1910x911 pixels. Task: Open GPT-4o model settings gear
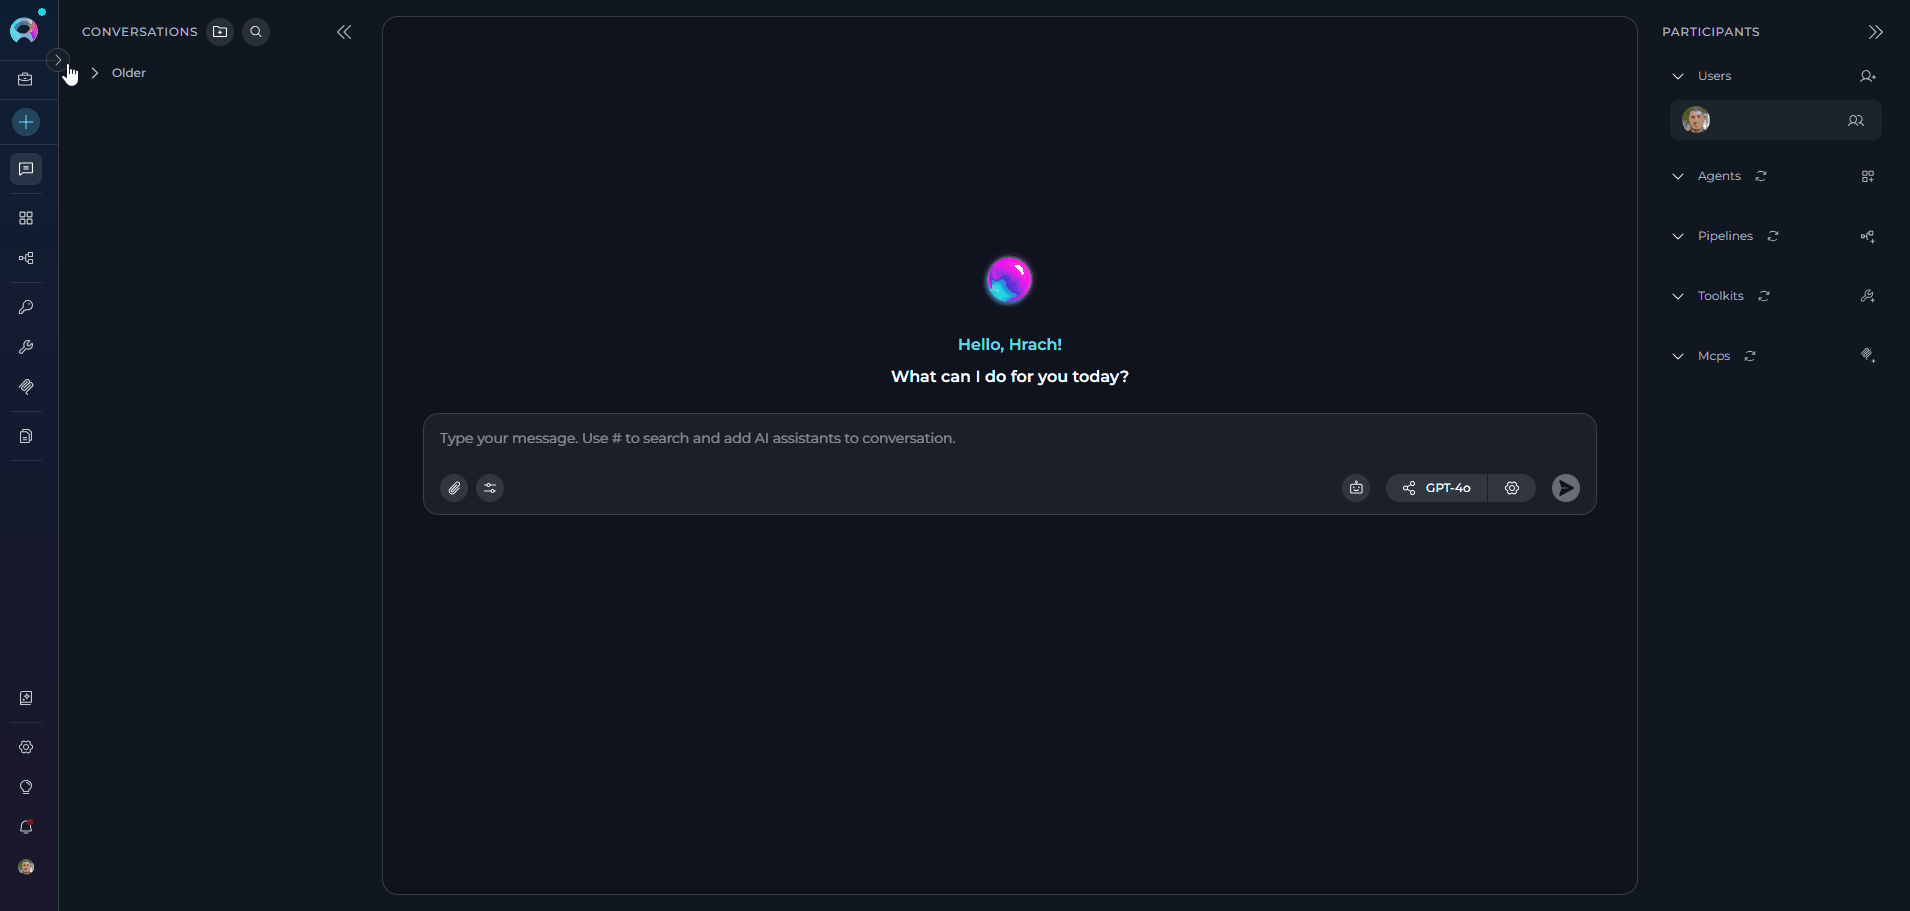tap(1512, 488)
